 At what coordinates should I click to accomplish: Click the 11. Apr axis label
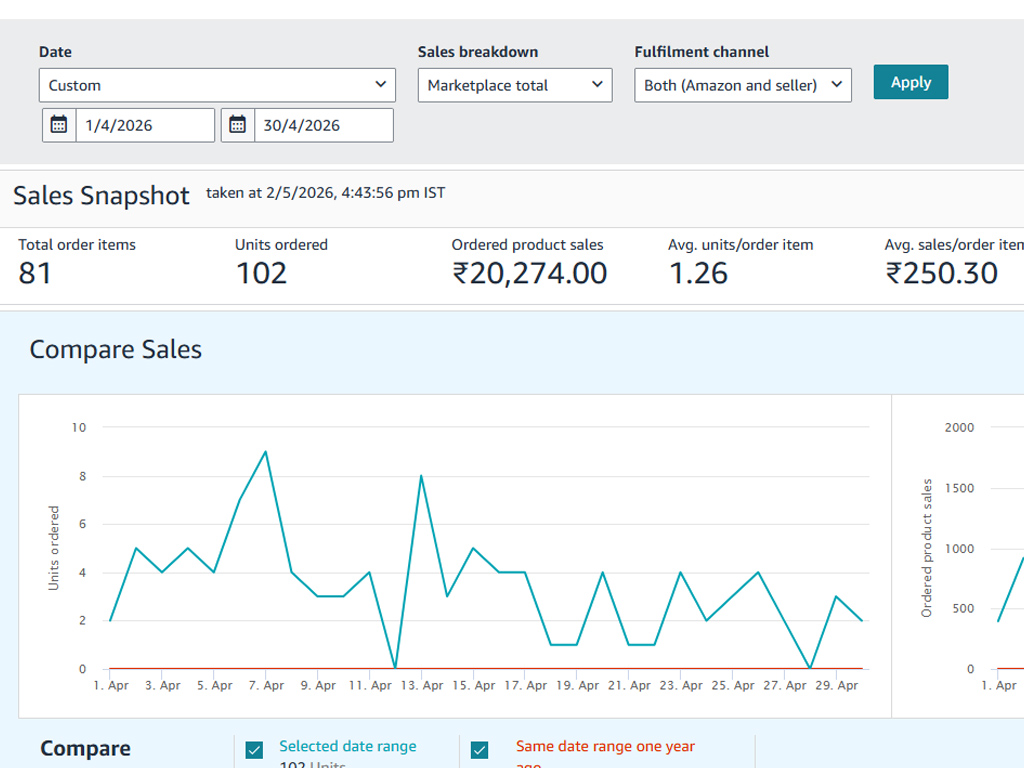[x=370, y=685]
